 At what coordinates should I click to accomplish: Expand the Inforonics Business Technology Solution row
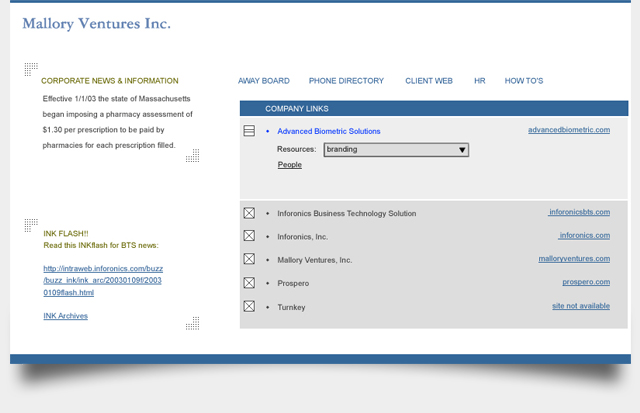[x=249, y=213]
